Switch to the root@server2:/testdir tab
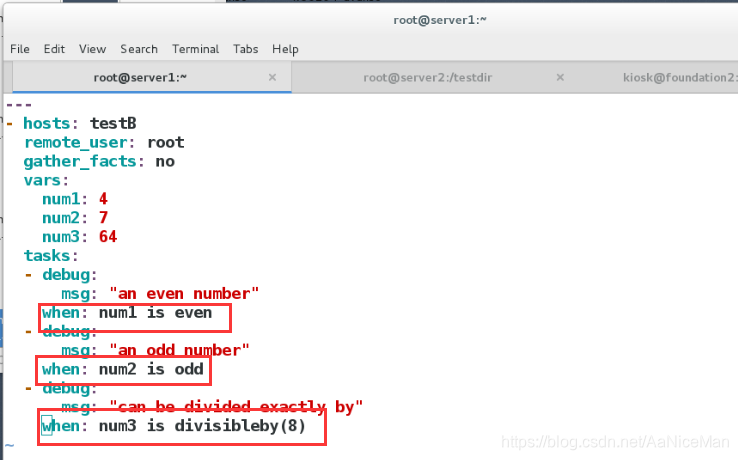The image size is (738, 460). point(427,77)
